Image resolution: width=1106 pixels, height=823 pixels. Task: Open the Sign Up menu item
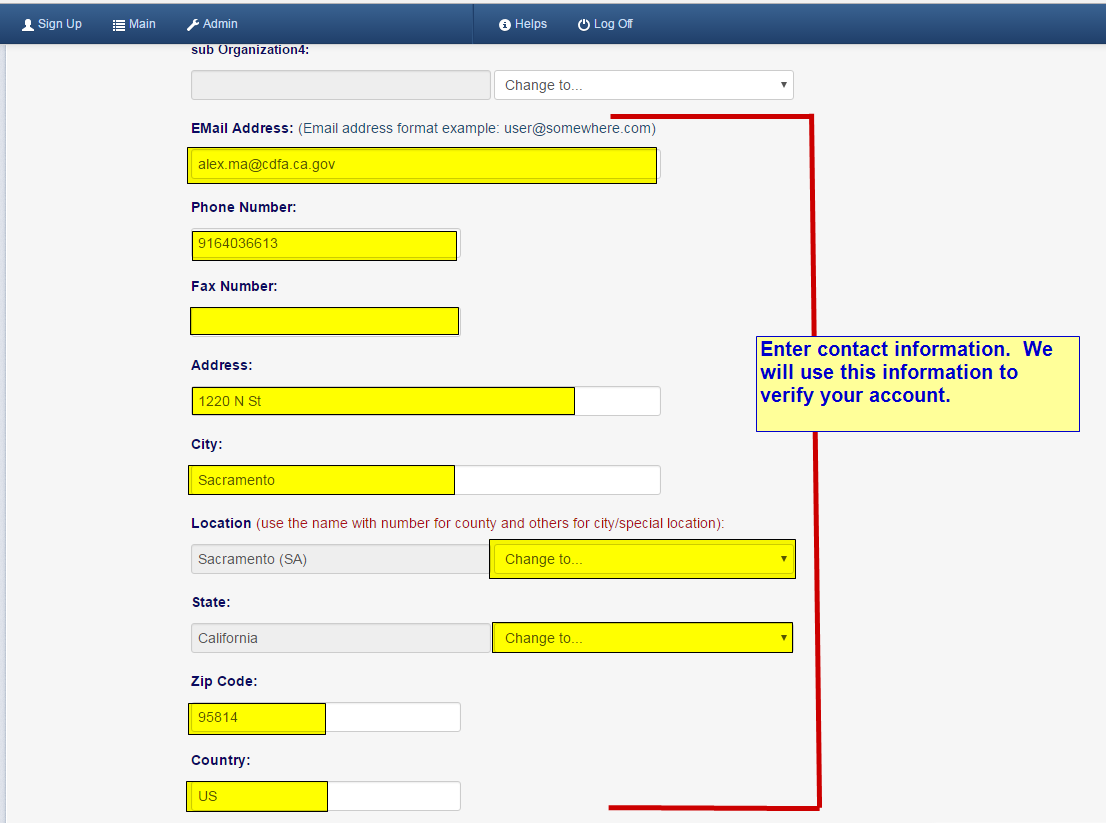[52, 24]
